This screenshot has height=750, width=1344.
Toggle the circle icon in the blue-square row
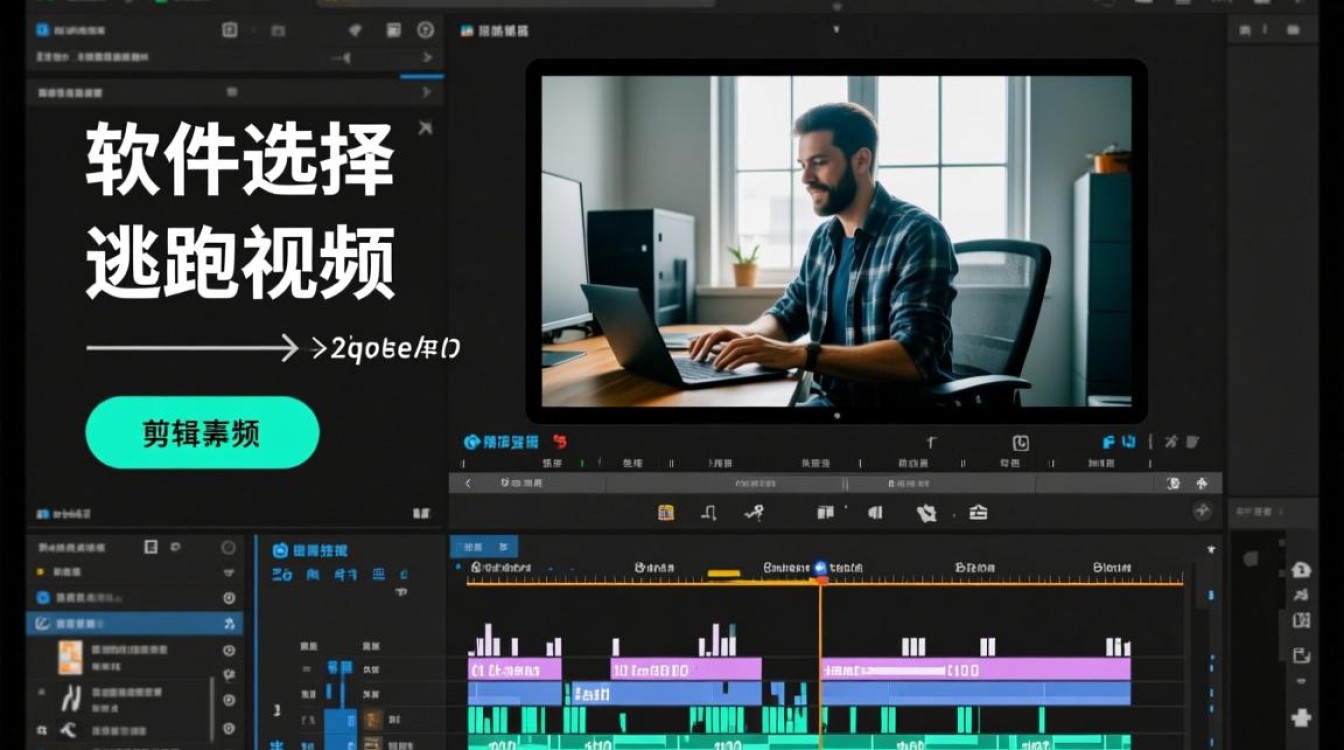[229, 598]
